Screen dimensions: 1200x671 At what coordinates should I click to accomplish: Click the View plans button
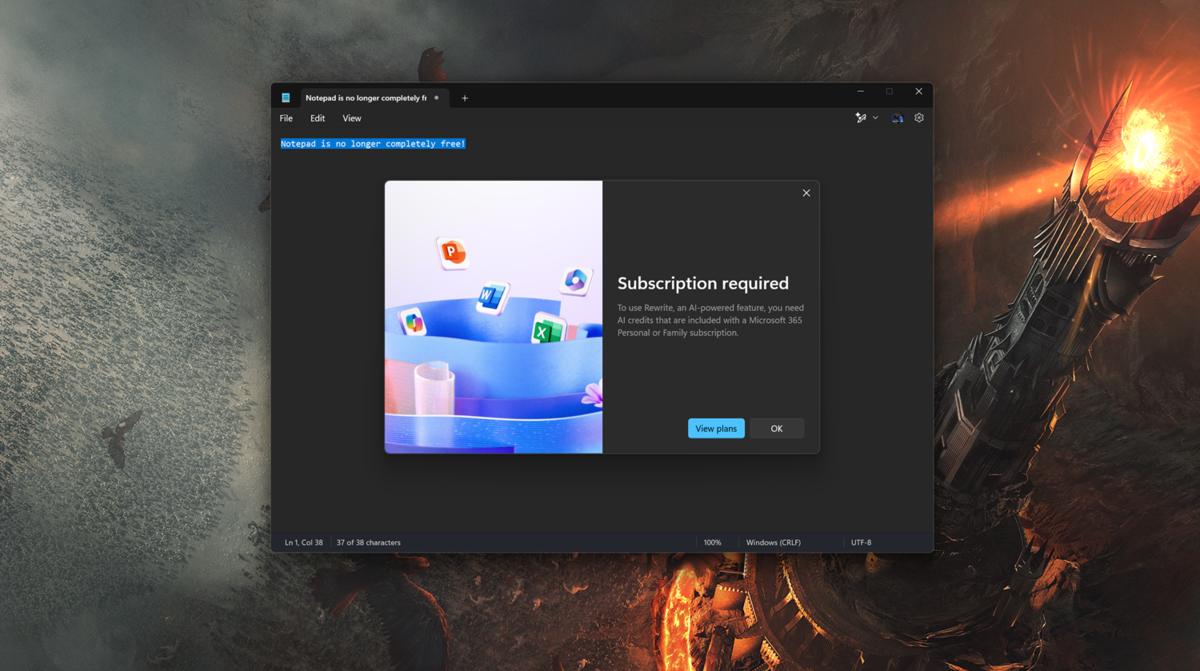pos(716,428)
